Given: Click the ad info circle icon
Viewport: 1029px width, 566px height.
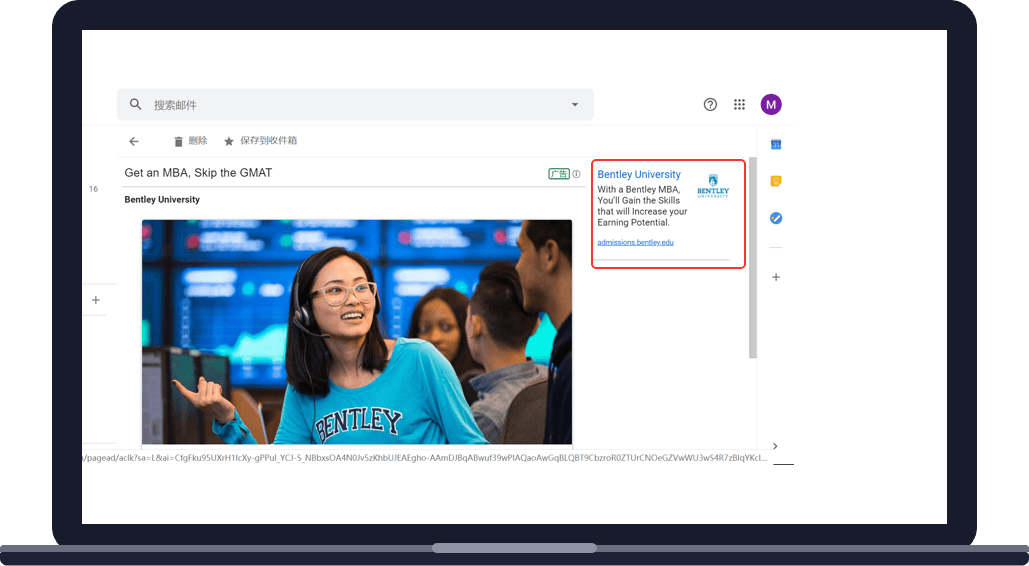Looking at the screenshot, I should (576, 174).
